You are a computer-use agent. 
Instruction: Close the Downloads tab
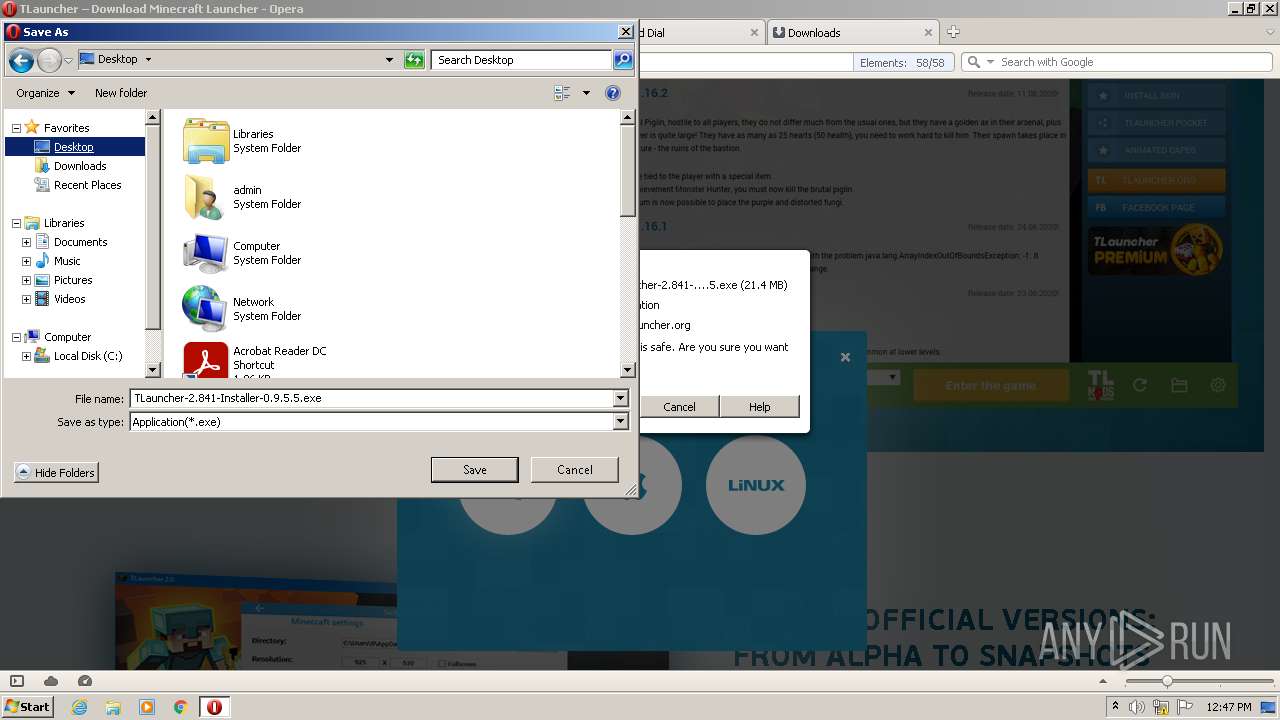tap(928, 32)
